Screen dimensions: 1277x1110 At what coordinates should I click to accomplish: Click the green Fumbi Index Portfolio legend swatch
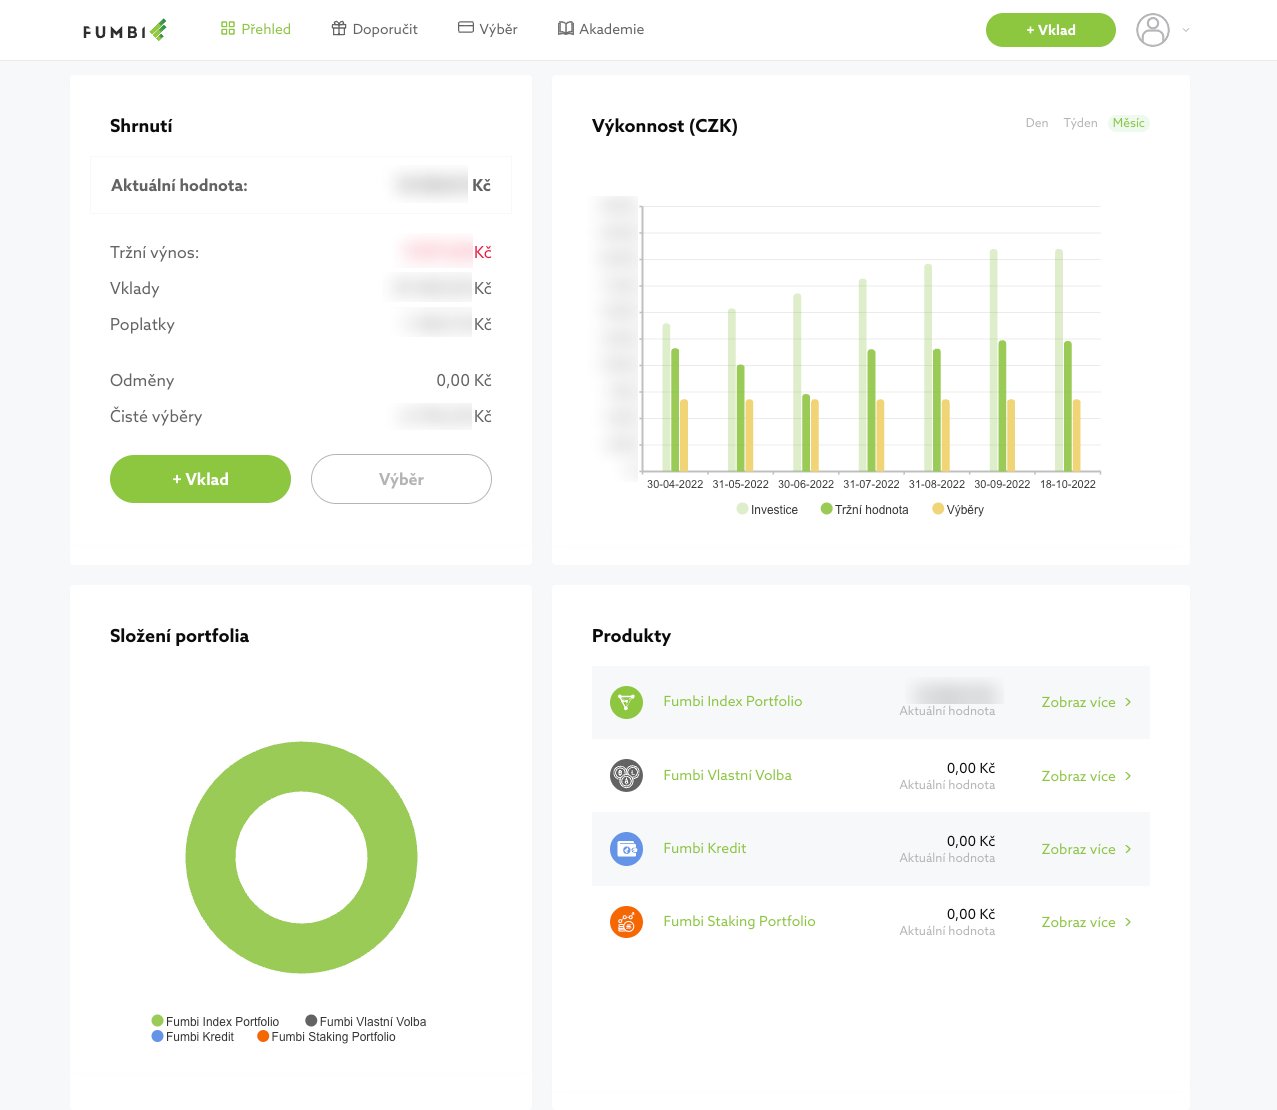(157, 1021)
